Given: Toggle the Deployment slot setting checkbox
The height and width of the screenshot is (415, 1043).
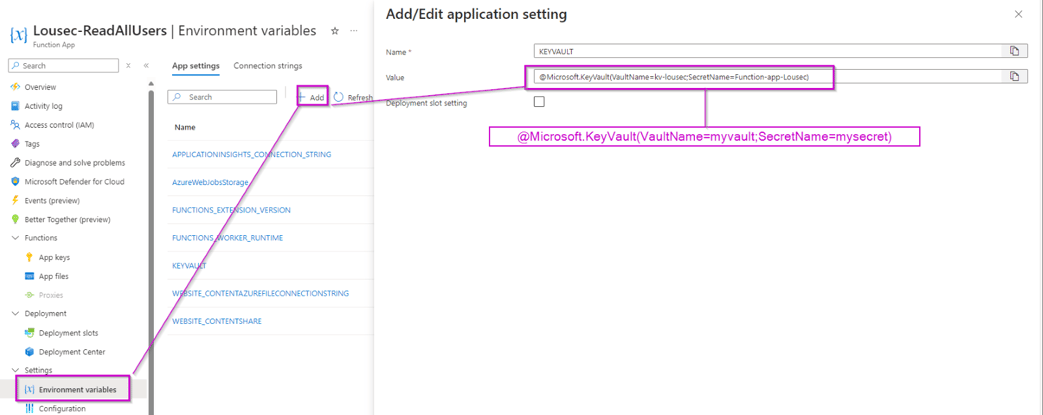Looking at the screenshot, I should coord(539,102).
